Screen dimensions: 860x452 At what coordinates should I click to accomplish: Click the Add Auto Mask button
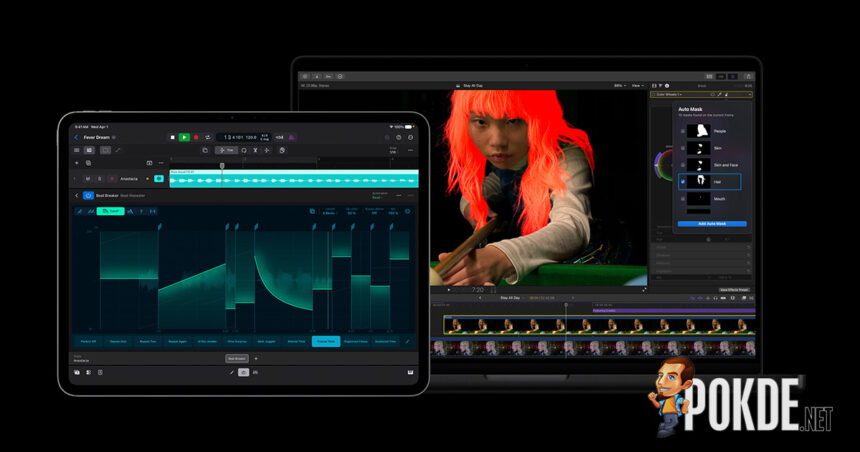[x=712, y=224]
